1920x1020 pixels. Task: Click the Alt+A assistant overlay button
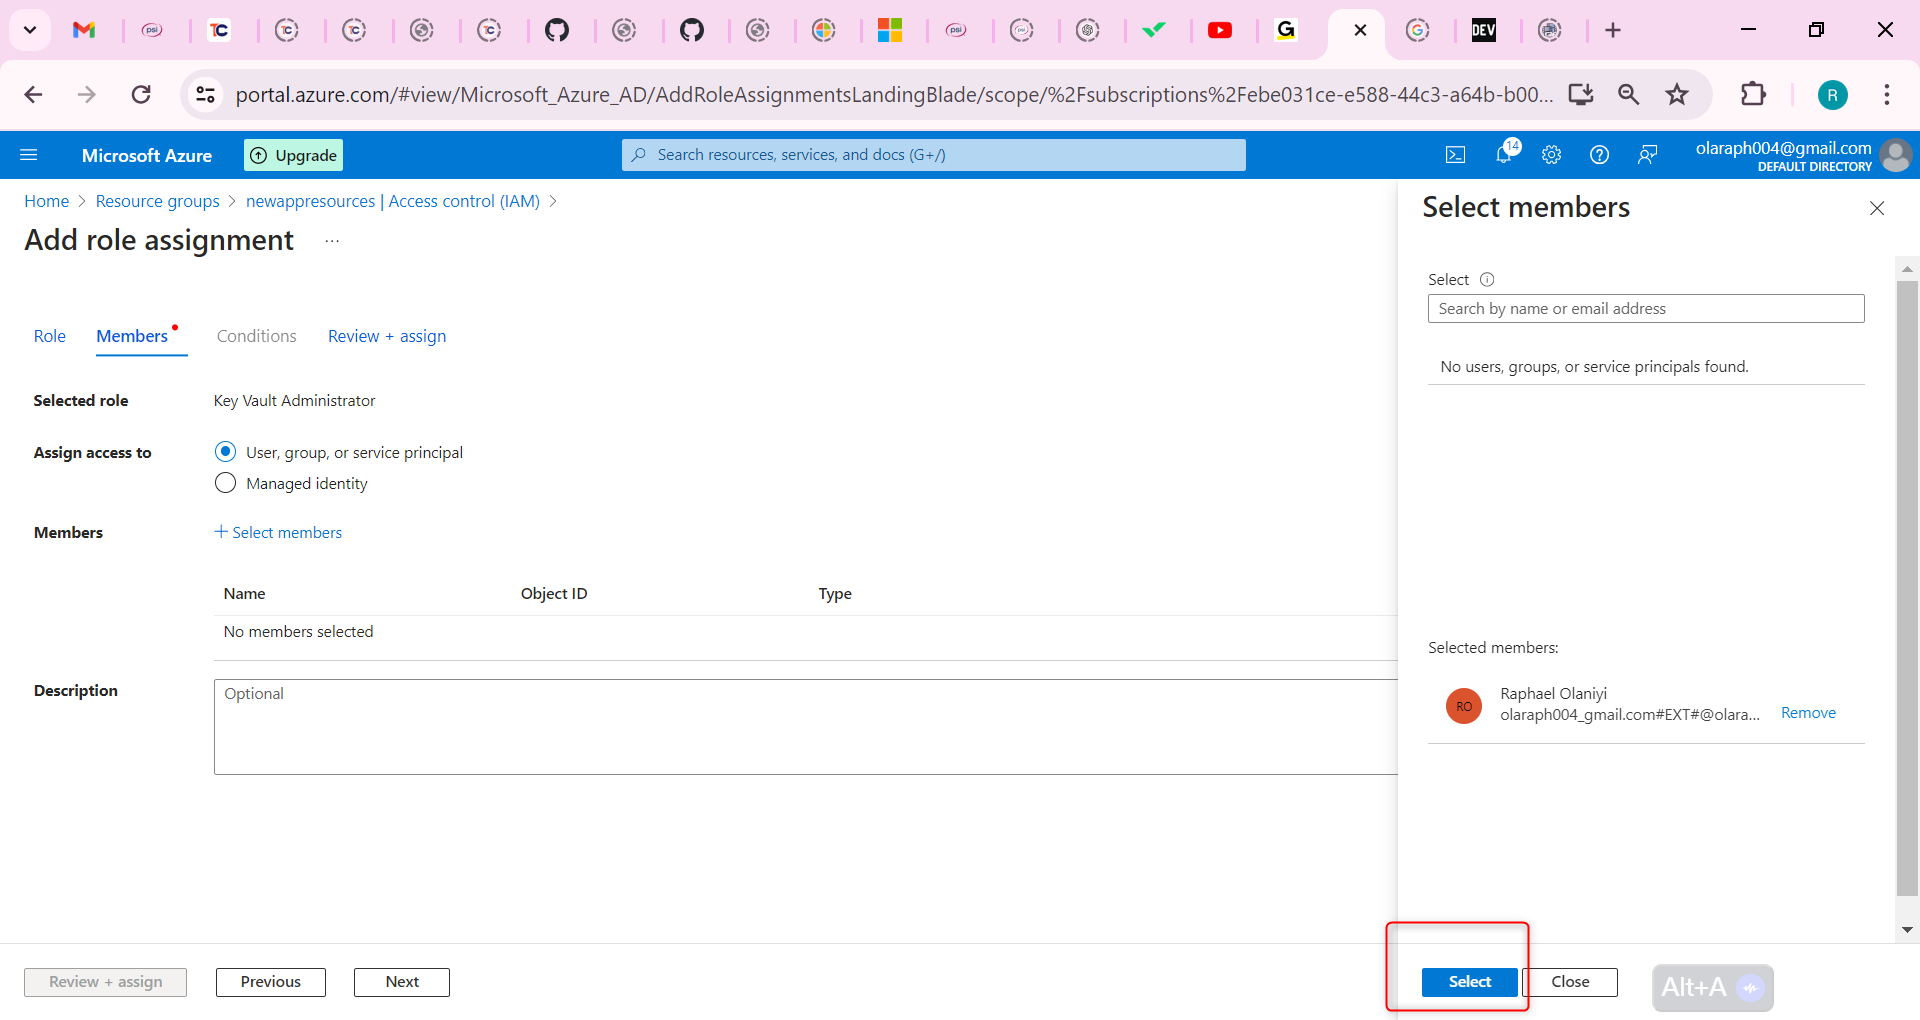pyautogui.click(x=1713, y=988)
